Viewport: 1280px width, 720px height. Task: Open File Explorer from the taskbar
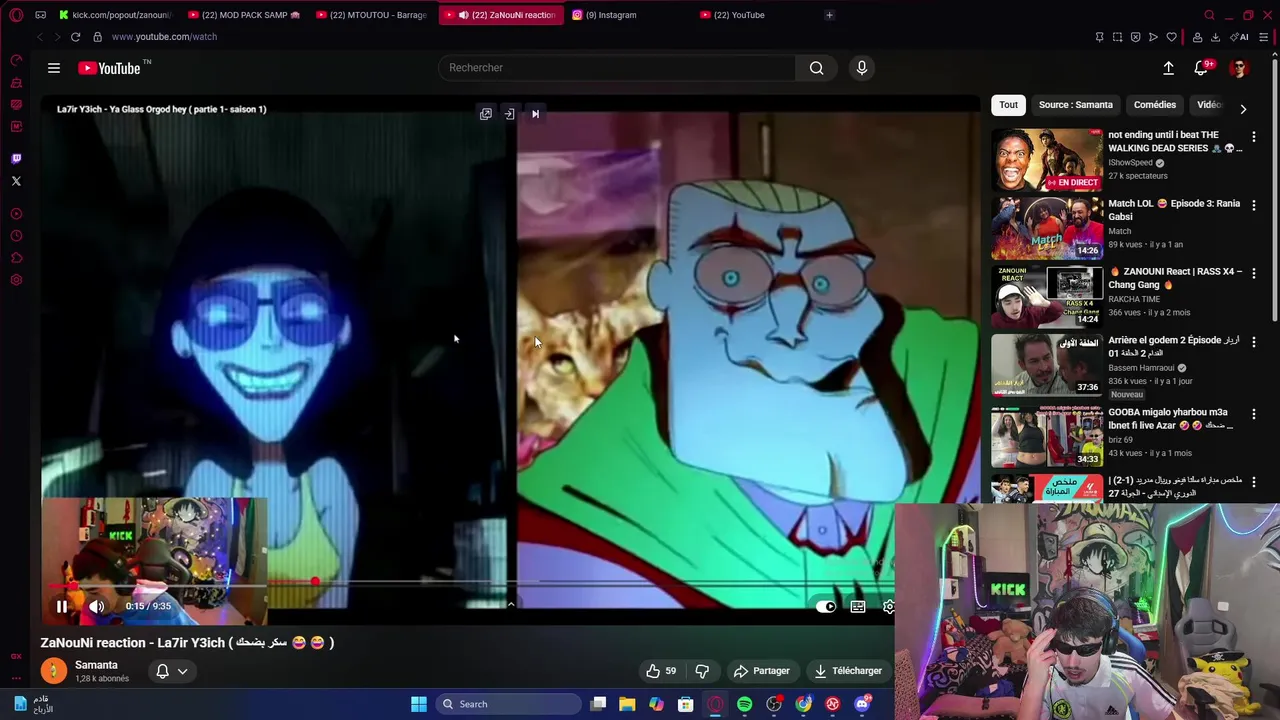pyautogui.click(x=627, y=704)
